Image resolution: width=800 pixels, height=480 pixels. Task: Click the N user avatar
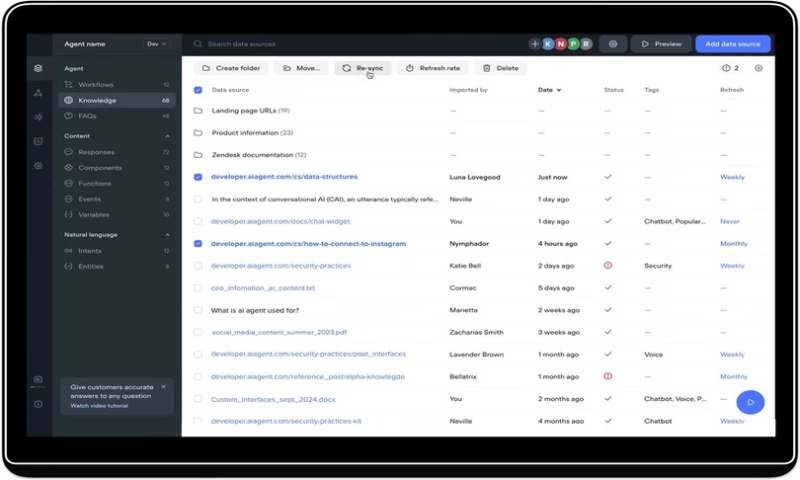tap(561, 44)
